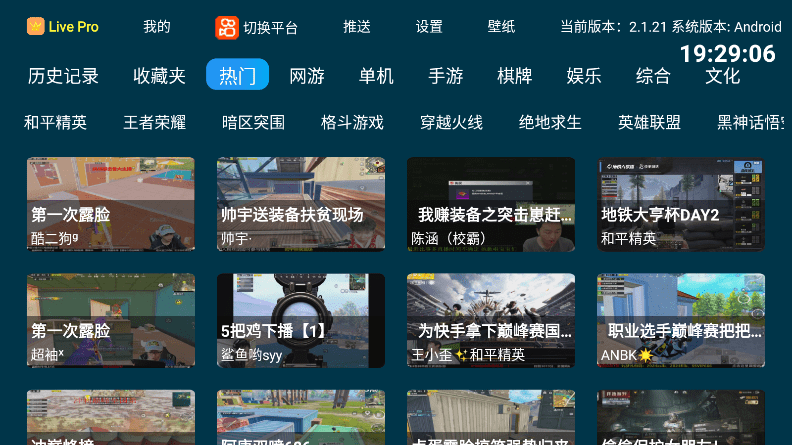
Task: Open 壁纸 wallpaper option
Action: [501, 27]
